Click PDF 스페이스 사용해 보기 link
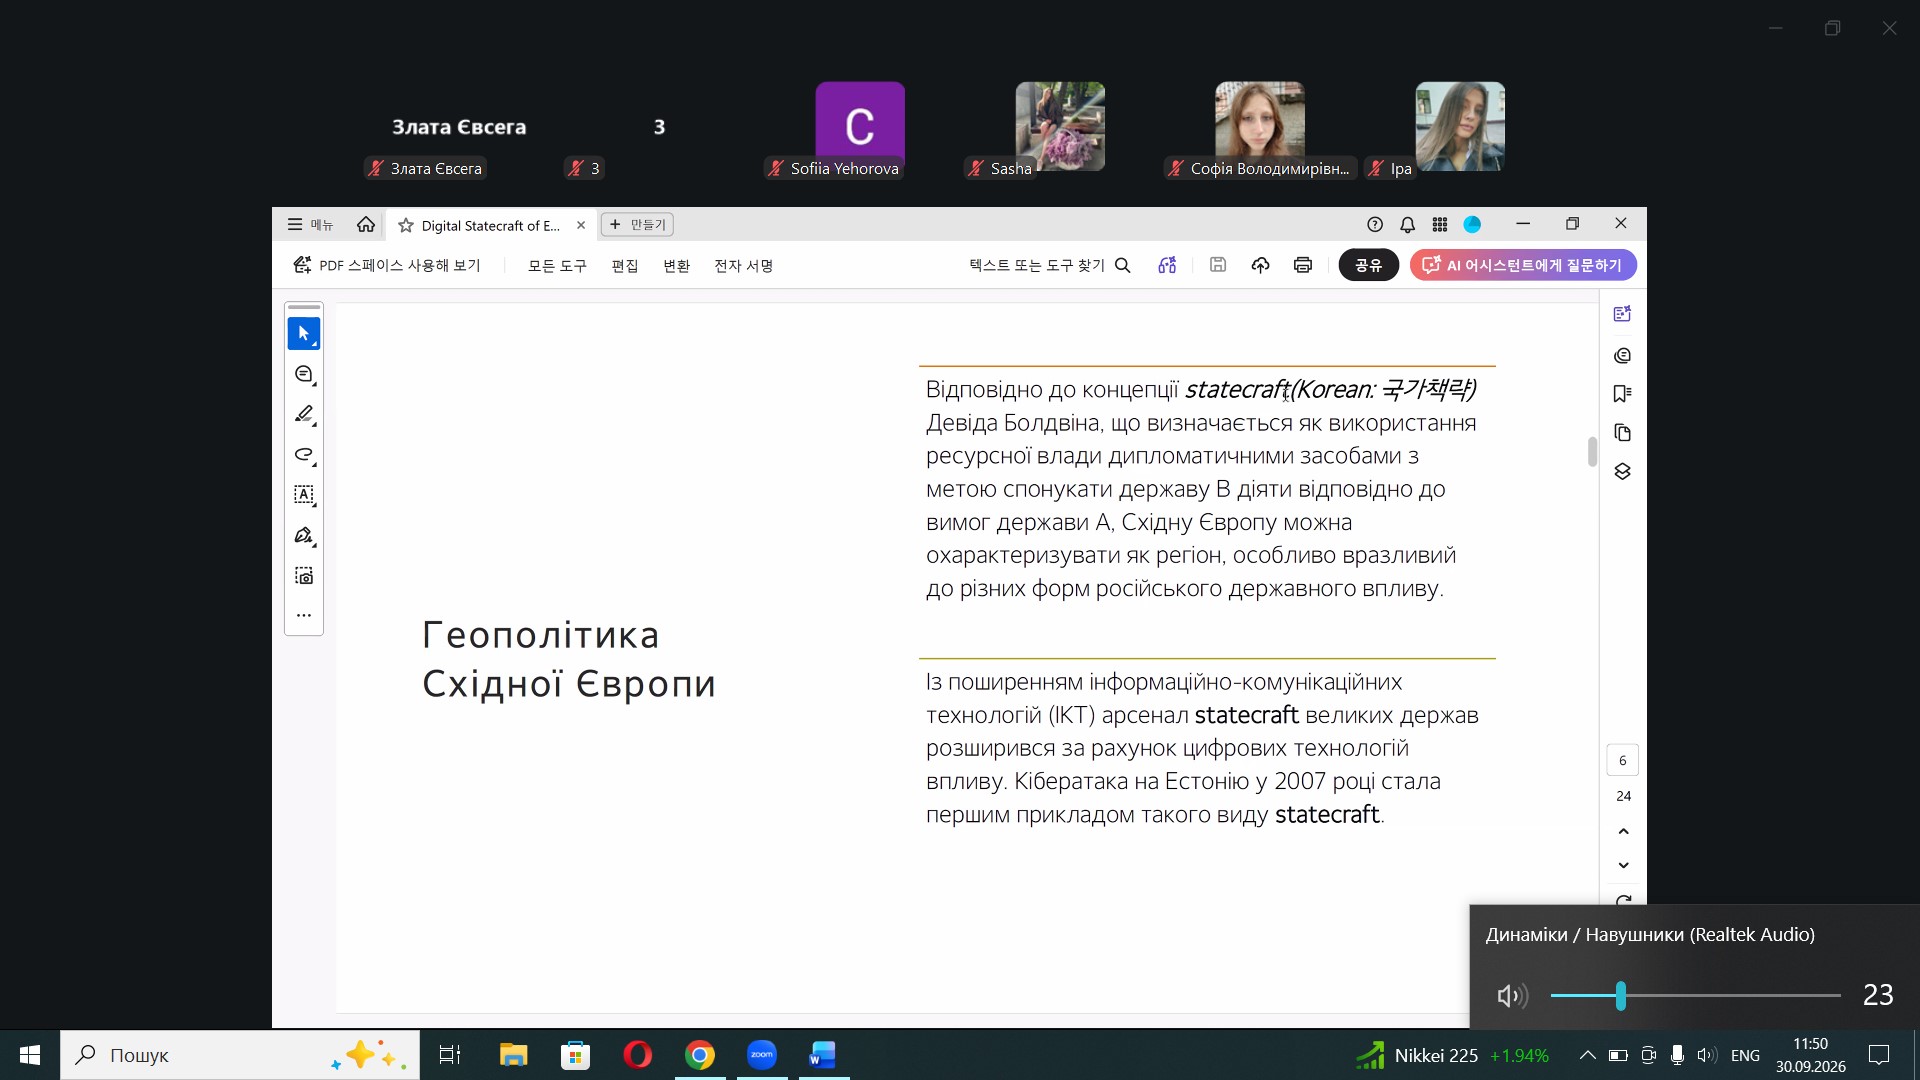The image size is (1920, 1080). [387, 265]
